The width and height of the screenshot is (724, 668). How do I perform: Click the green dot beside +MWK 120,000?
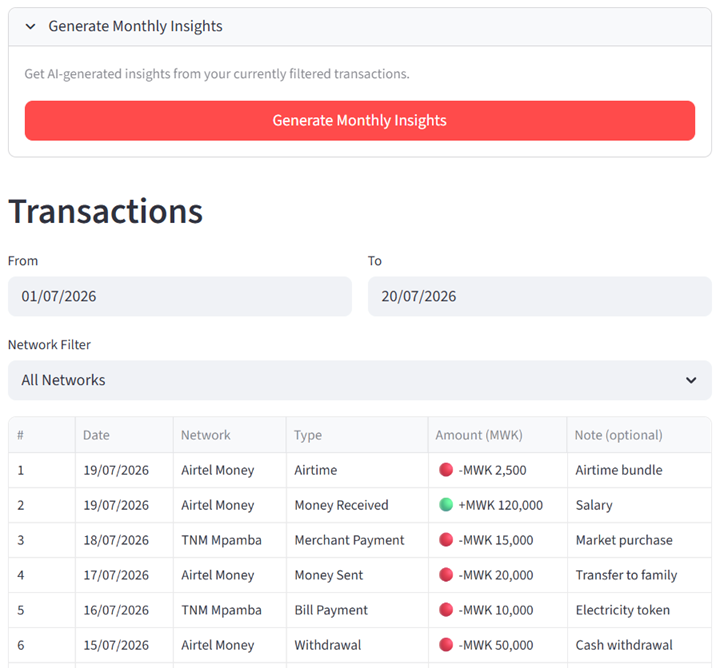pos(446,505)
